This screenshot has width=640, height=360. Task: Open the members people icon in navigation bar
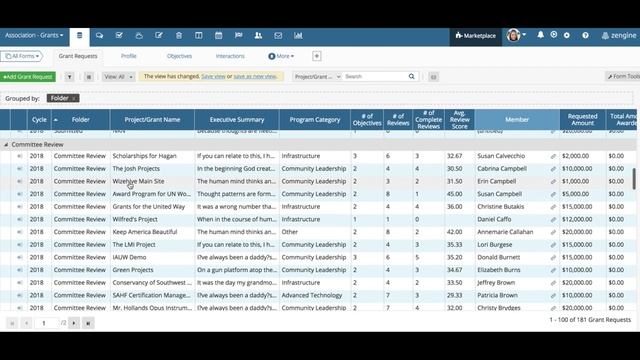[258, 36]
